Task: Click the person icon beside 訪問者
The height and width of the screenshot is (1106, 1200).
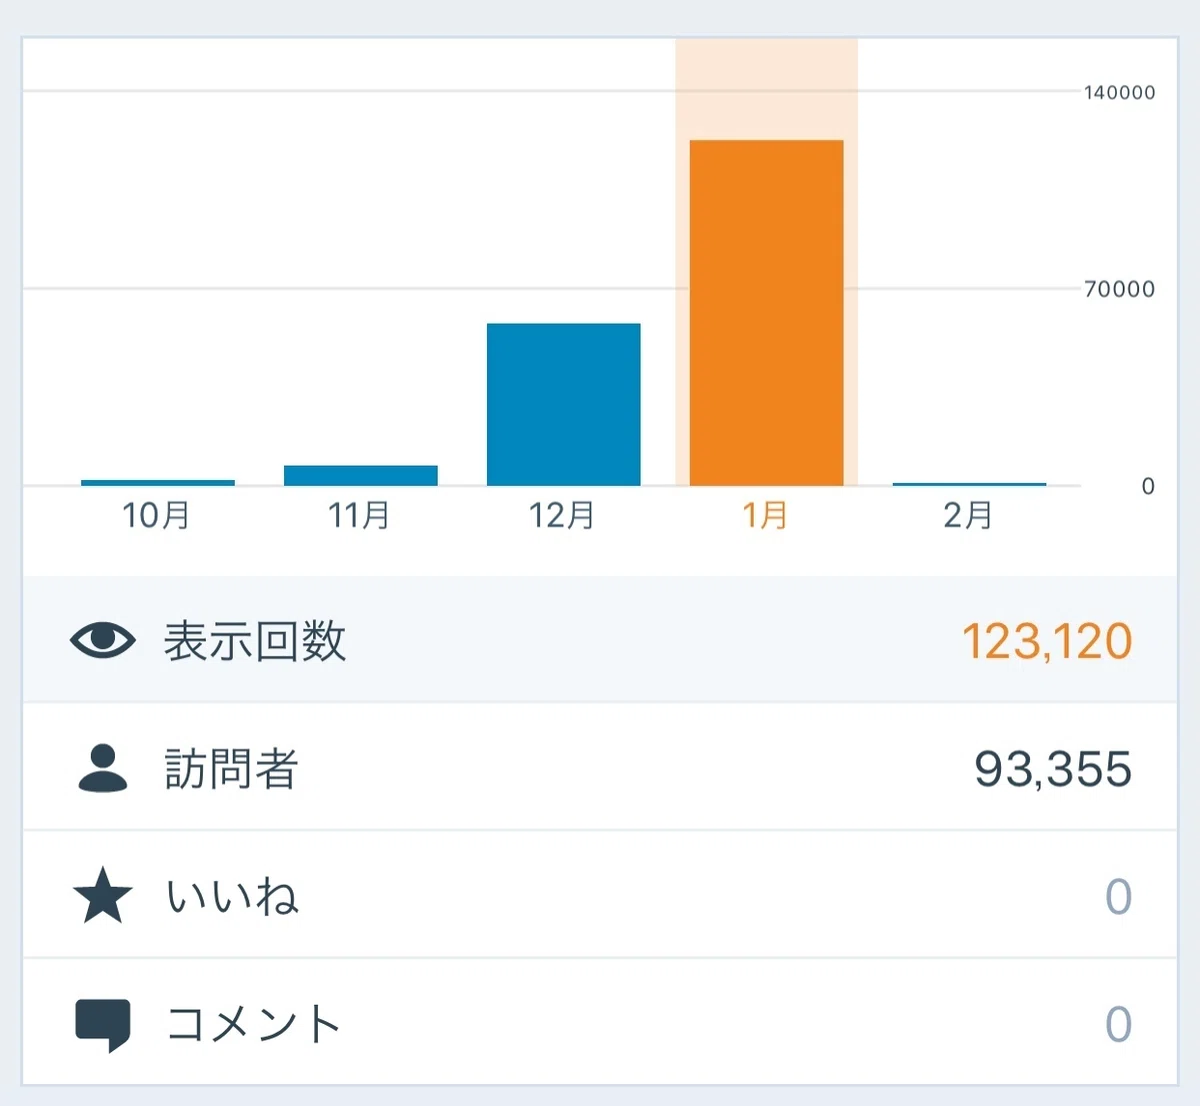Action: [x=103, y=768]
